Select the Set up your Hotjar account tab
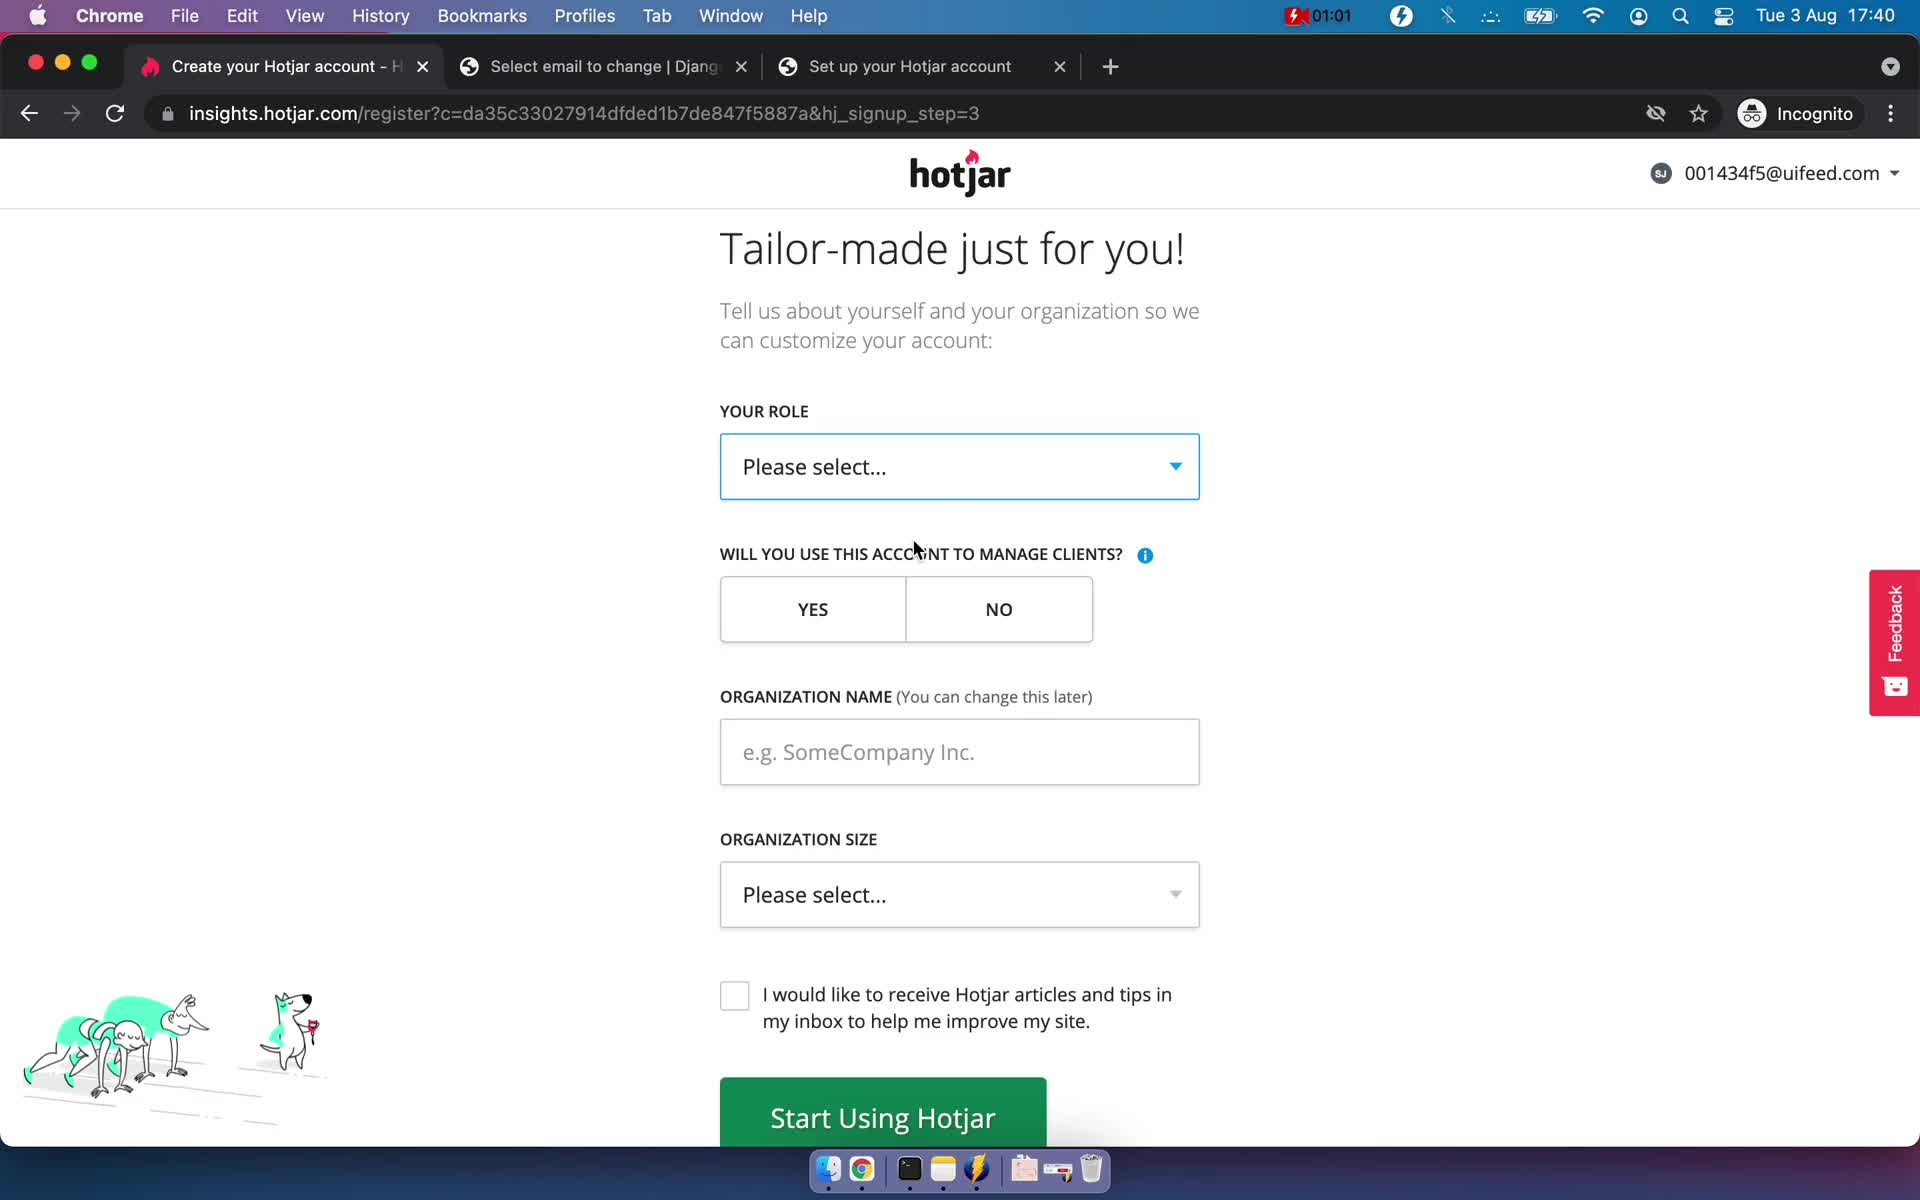This screenshot has width=1920, height=1200. (910, 65)
